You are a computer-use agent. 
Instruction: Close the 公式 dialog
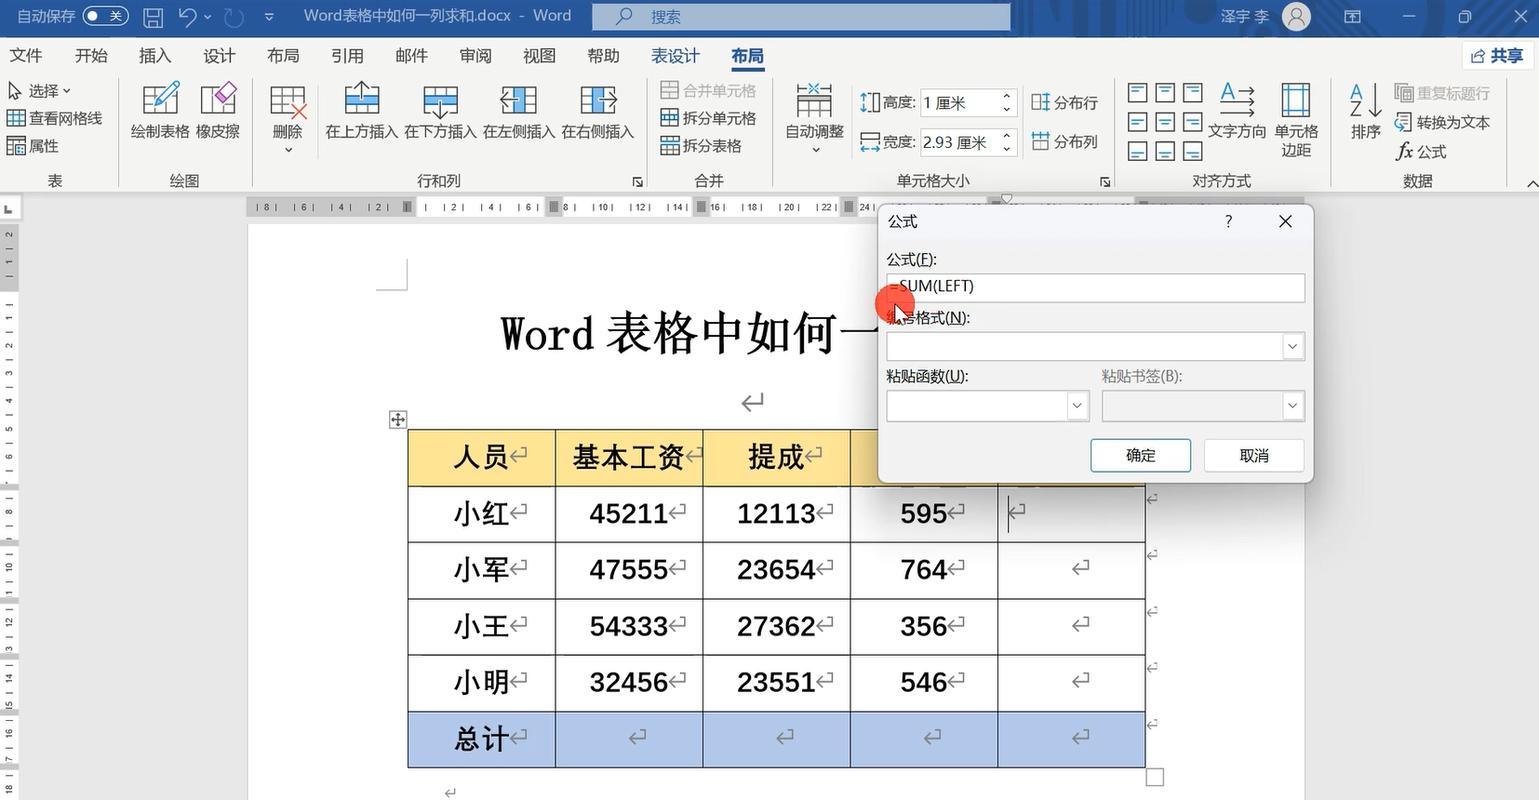[x=1286, y=221]
